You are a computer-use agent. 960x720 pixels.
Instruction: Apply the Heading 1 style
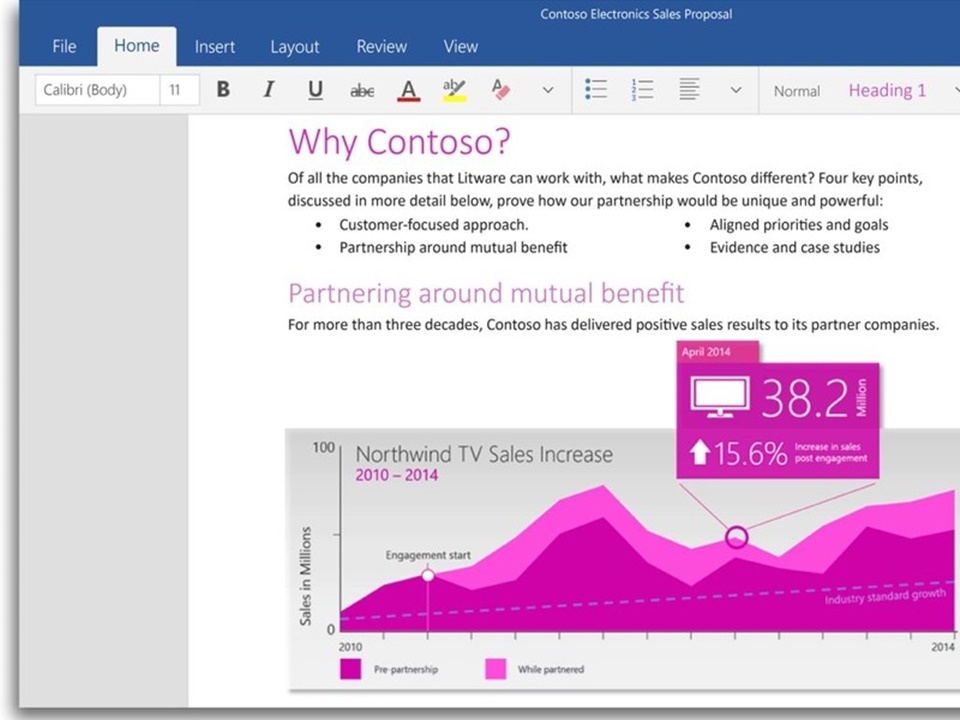tap(887, 90)
